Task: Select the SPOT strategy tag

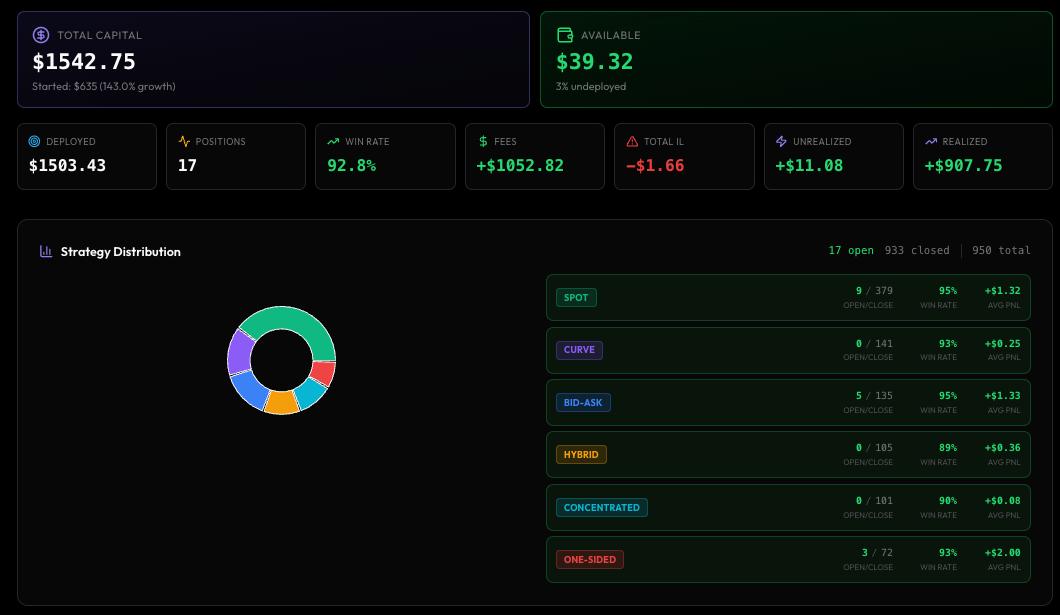Action: [x=576, y=297]
